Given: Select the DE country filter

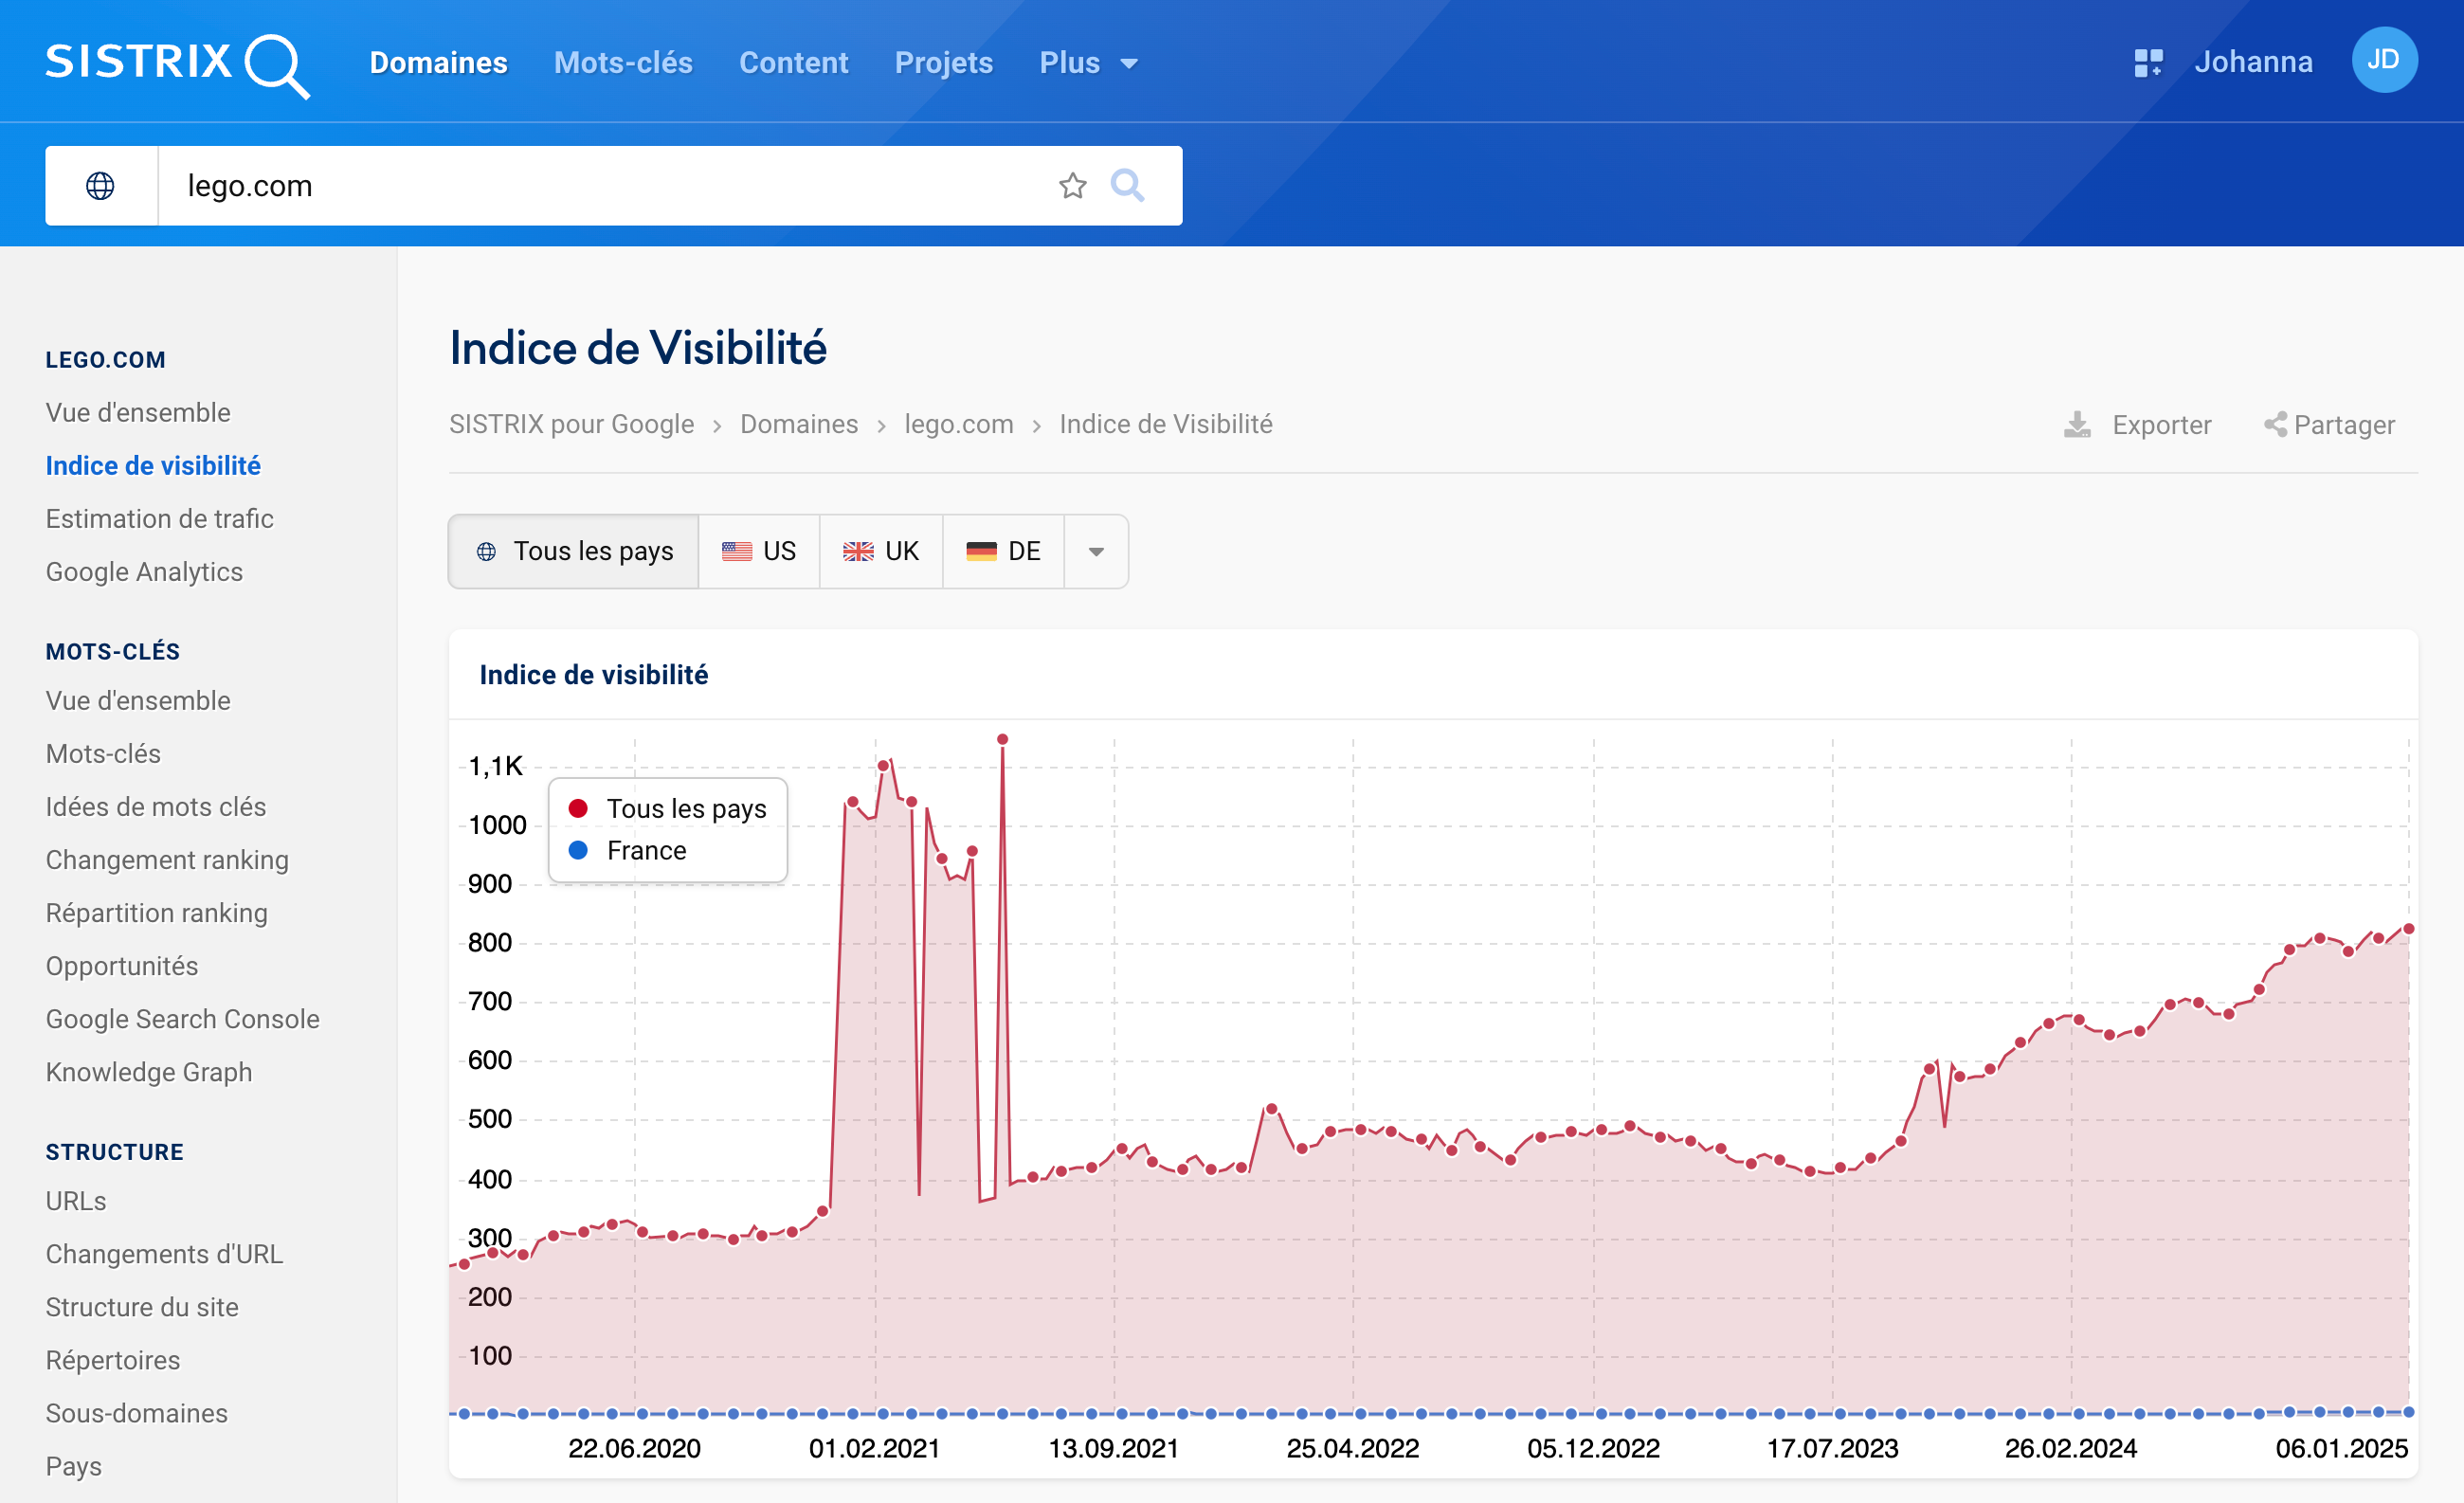Looking at the screenshot, I should pyautogui.click(x=1003, y=552).
